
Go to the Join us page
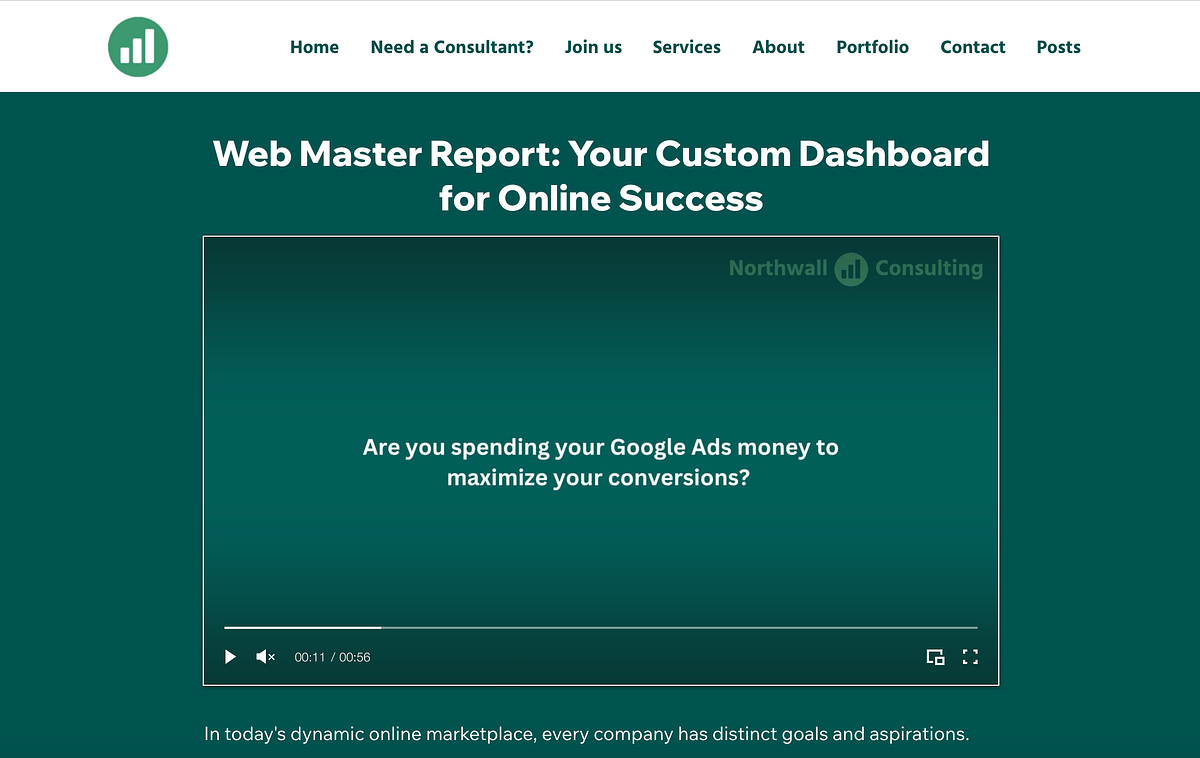(593, 47)
